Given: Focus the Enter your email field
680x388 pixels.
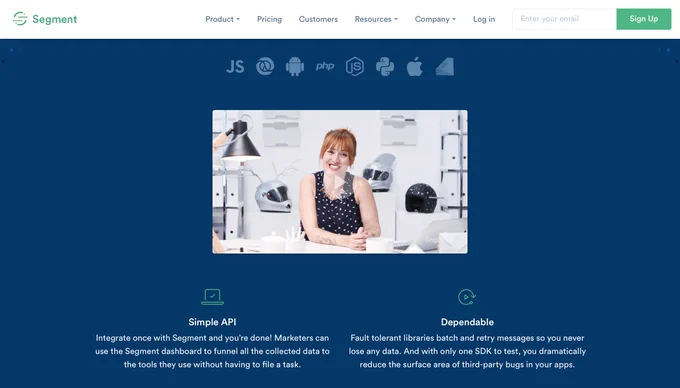Looking at the screenshot, I should click(x=564, y=19).
